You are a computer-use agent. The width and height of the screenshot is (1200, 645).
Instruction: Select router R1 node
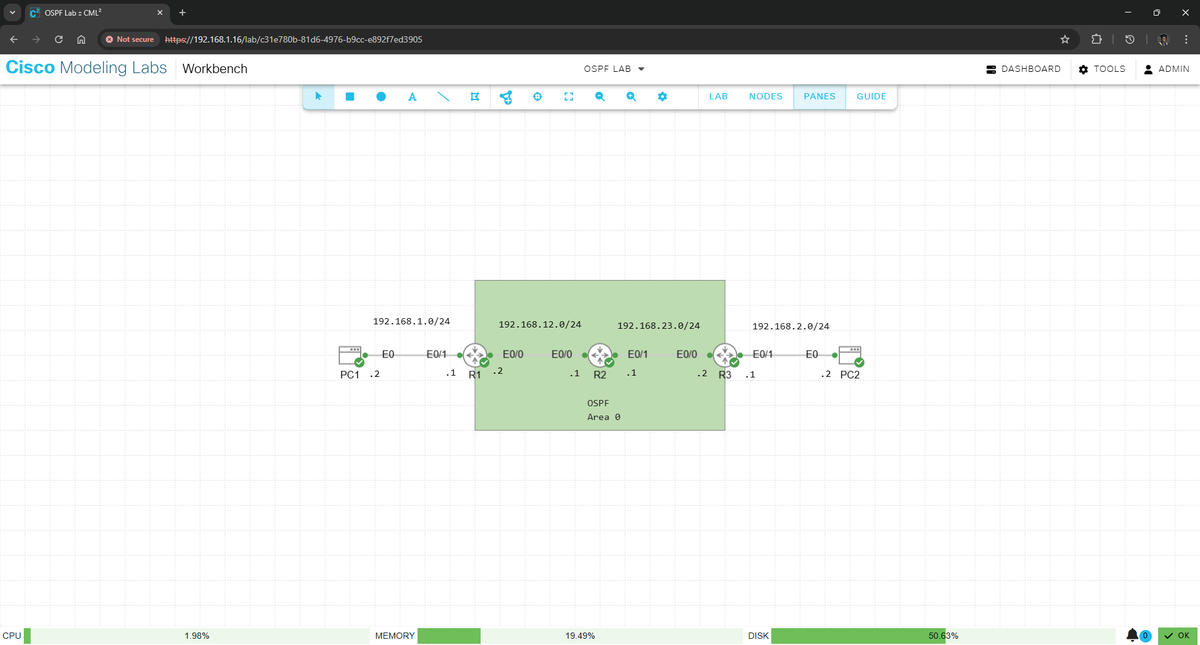point(474,355)
